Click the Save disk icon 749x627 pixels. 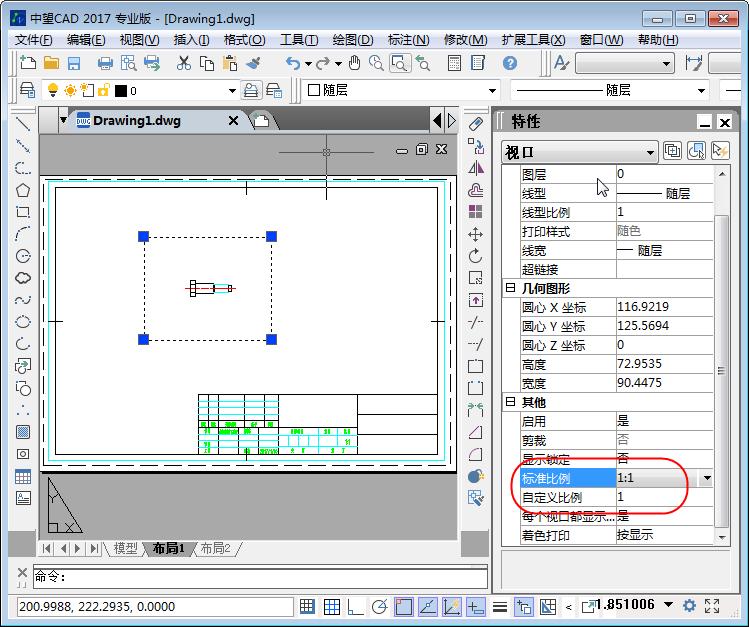click(74, 63)
